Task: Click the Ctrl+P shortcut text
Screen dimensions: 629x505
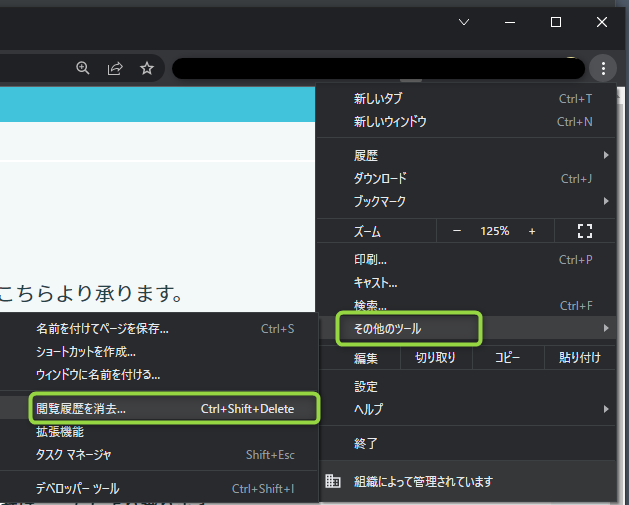Action: point(576,260)
